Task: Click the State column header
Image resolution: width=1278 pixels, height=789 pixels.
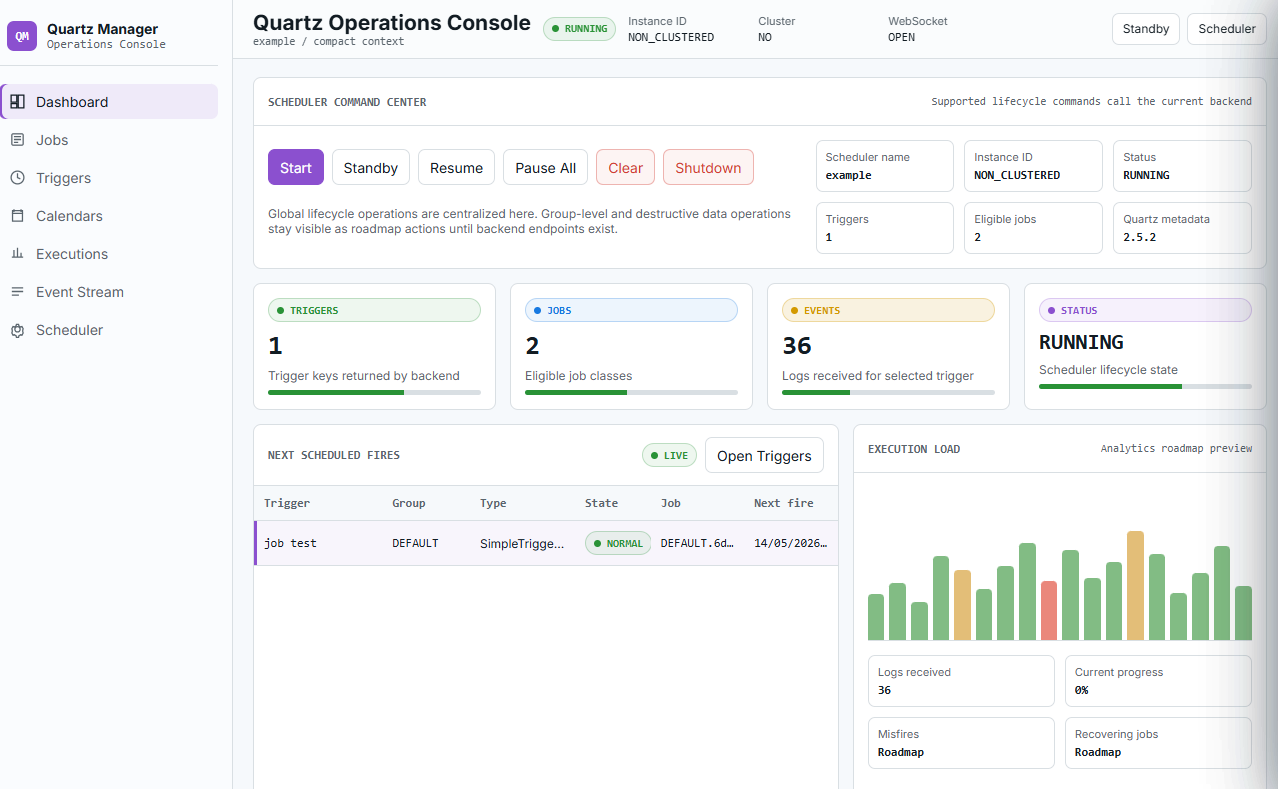Action: [602, 503]
